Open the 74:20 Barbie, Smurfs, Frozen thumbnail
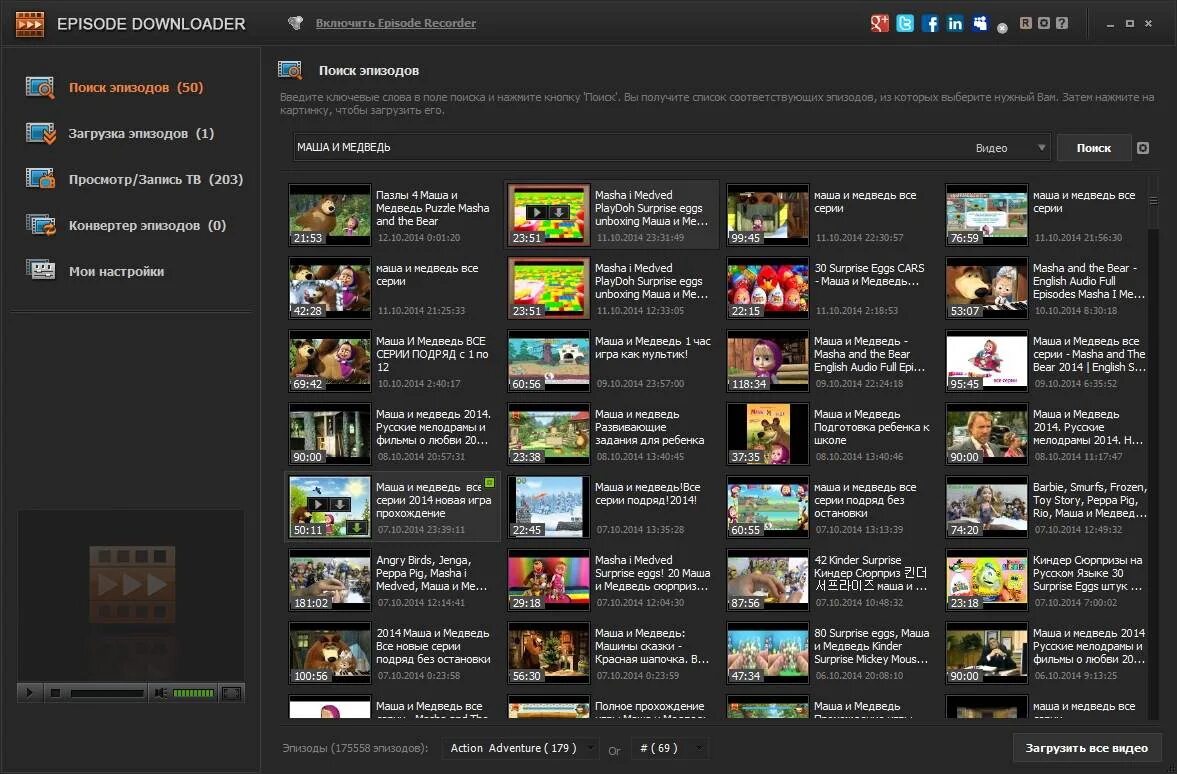Image resolution: width=1177 pixels, height=774 pixels. point(986,507)
